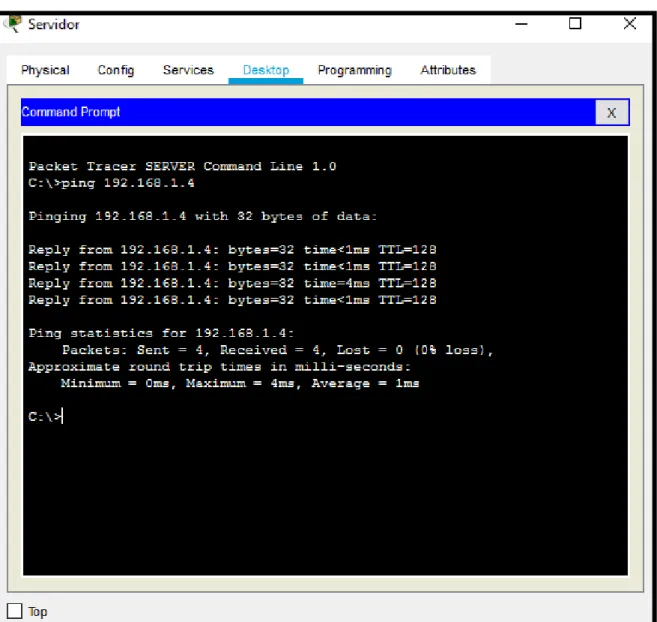The height and width of the screenshot is (622, 657).
Task: Click the Servidor window title text
Action: (x=54, y=24)
